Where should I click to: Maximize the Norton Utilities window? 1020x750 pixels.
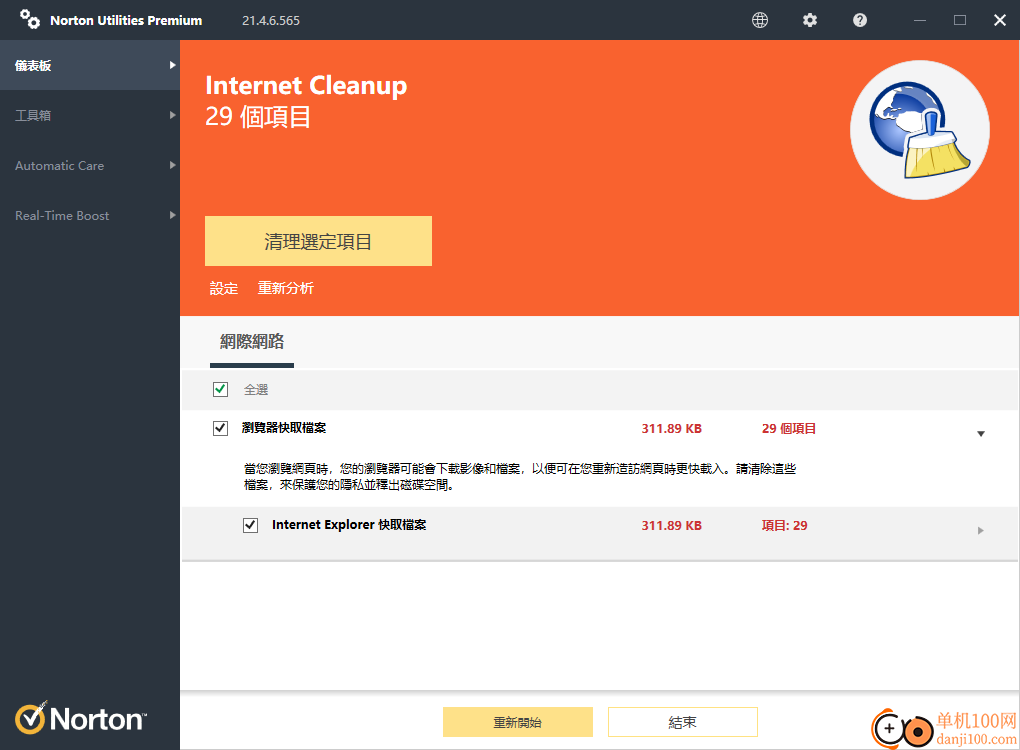[960, 20]
